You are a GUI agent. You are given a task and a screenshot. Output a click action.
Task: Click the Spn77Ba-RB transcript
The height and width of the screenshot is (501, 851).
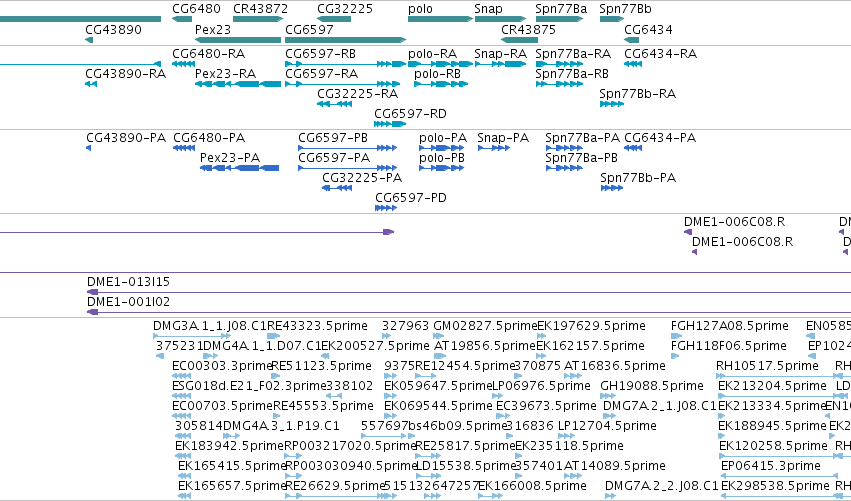pos(559,84)
